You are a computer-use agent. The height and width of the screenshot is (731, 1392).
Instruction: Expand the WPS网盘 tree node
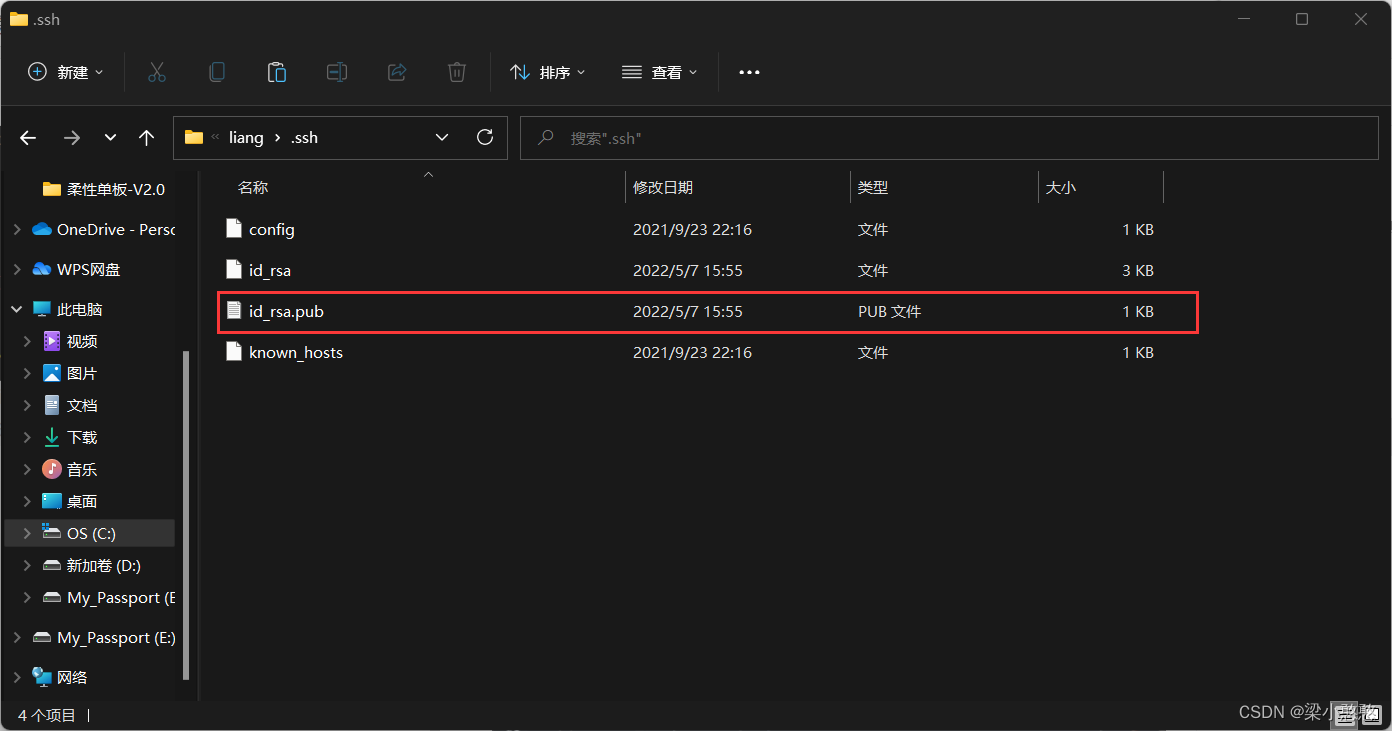pyautogui.click(x=16, y=269)
